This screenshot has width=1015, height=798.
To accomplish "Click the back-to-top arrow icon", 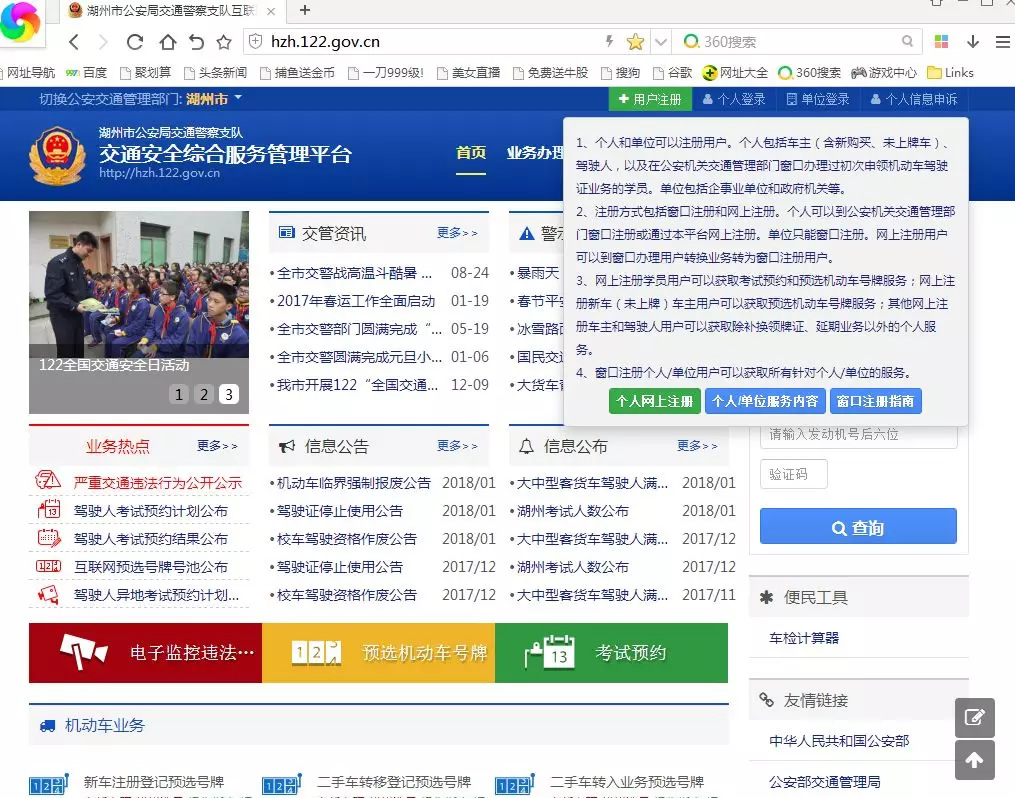I will (x=975, y=760).
